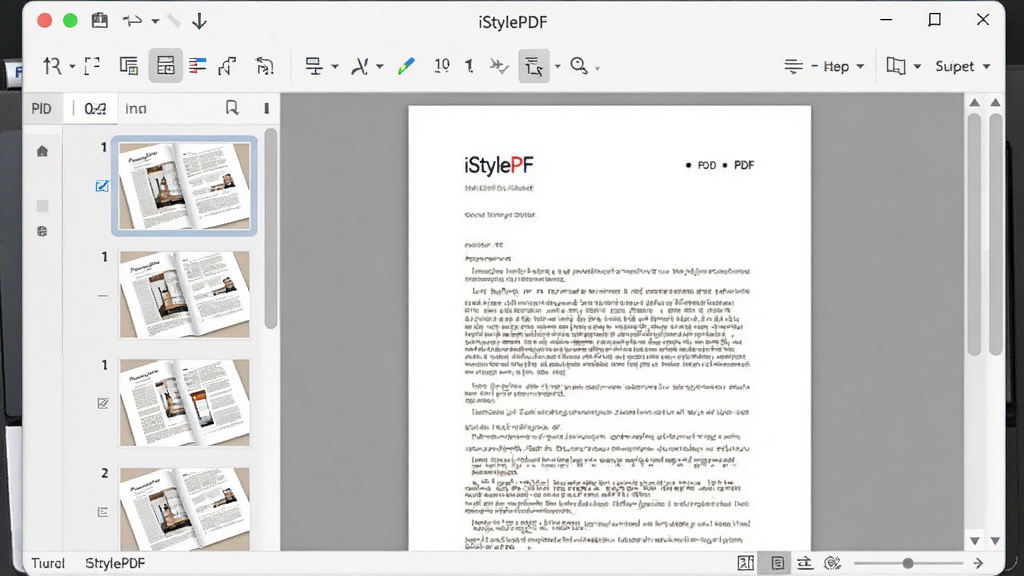Screen dimensions: 1024x576
Task: Click the path shape tool icon
Action: coord(227,66)
